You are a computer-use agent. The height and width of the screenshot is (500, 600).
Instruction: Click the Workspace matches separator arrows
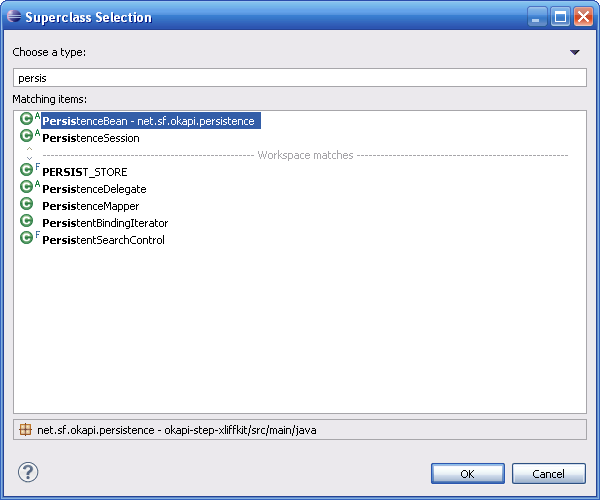click(29, 153)
